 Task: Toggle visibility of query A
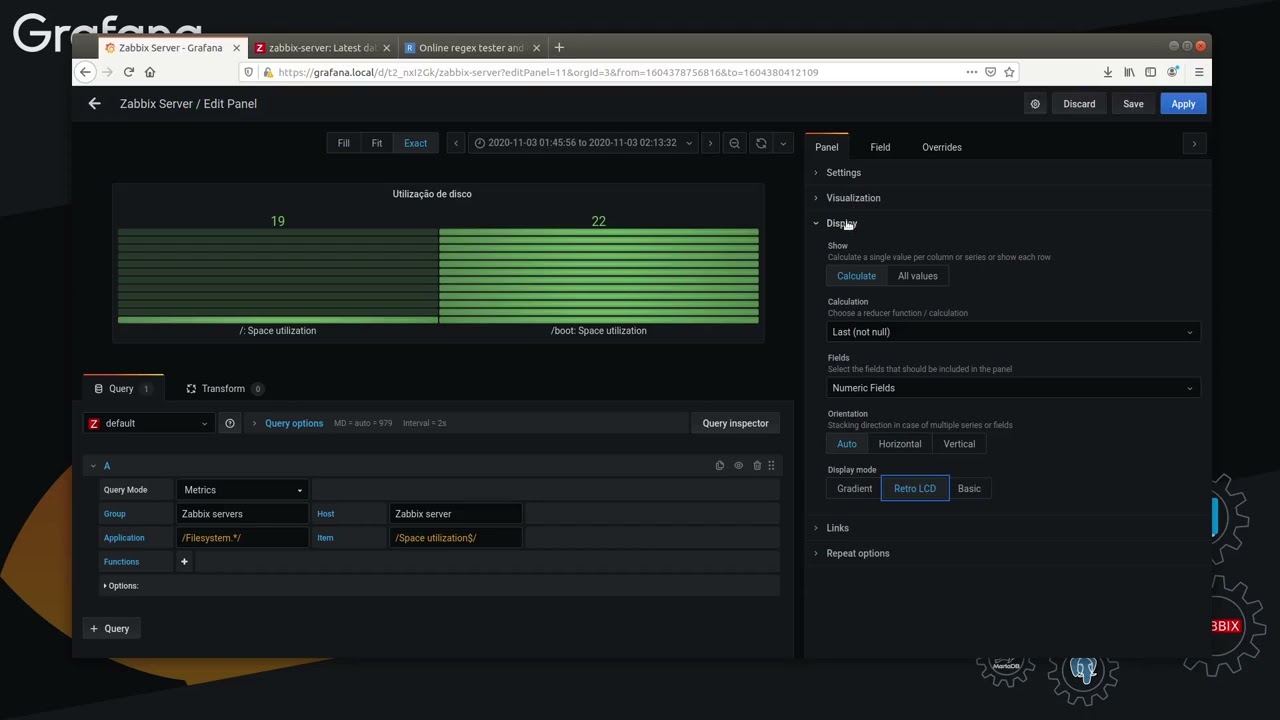pyautogui.click(x=739, y=466)
